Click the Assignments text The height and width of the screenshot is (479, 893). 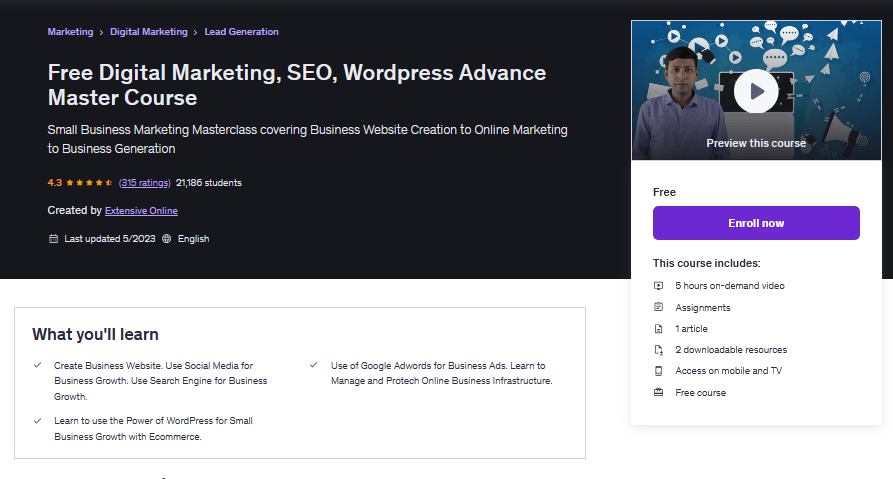[702, 308]
